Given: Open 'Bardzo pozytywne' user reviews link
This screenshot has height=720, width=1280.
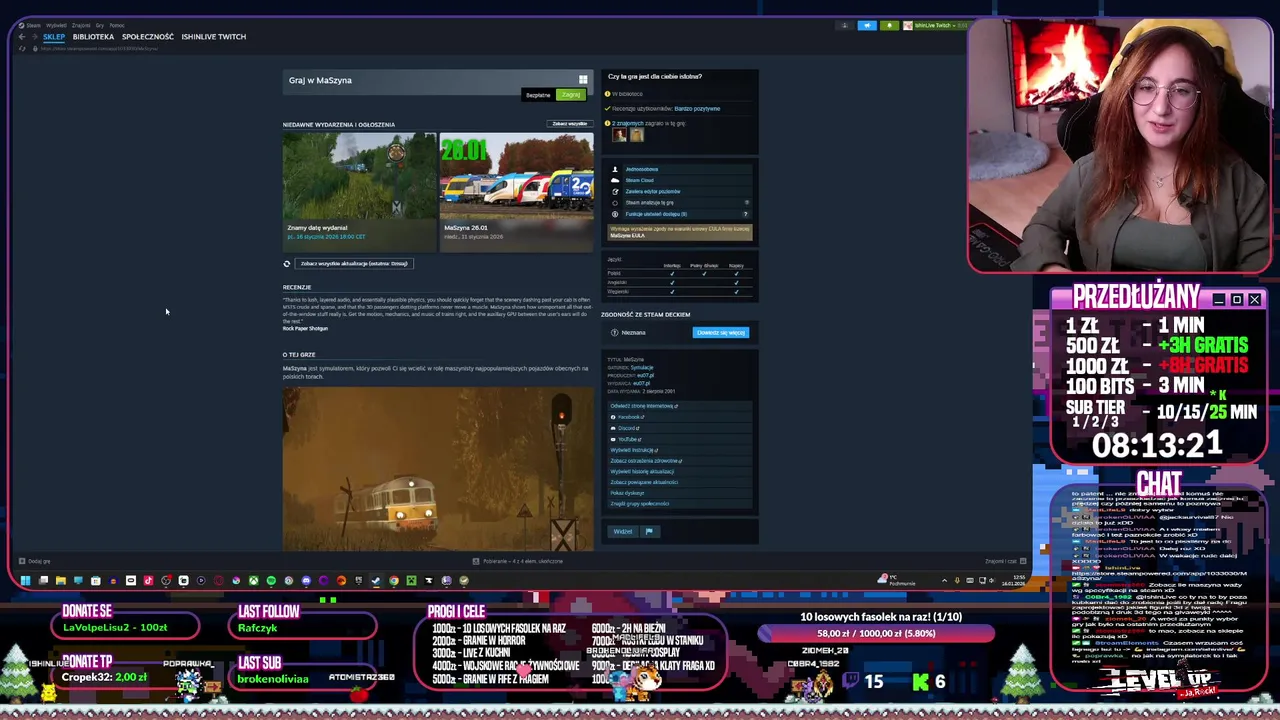Looking at the screenshot, I should point(697,108).
